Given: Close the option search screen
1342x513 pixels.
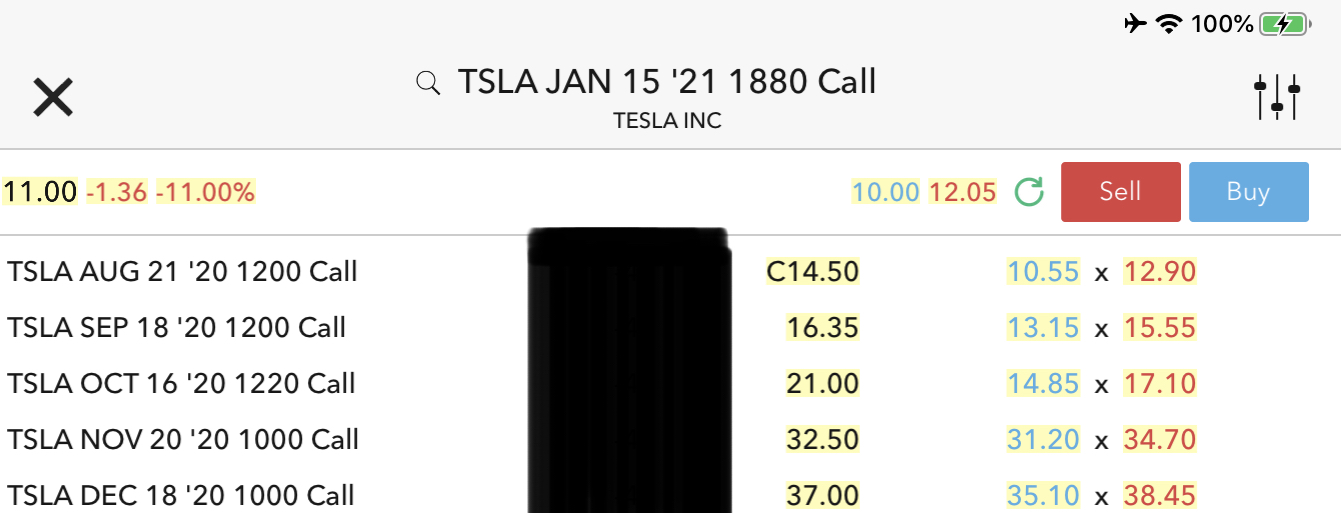Looking at the screenshot, I should point(53,97).
